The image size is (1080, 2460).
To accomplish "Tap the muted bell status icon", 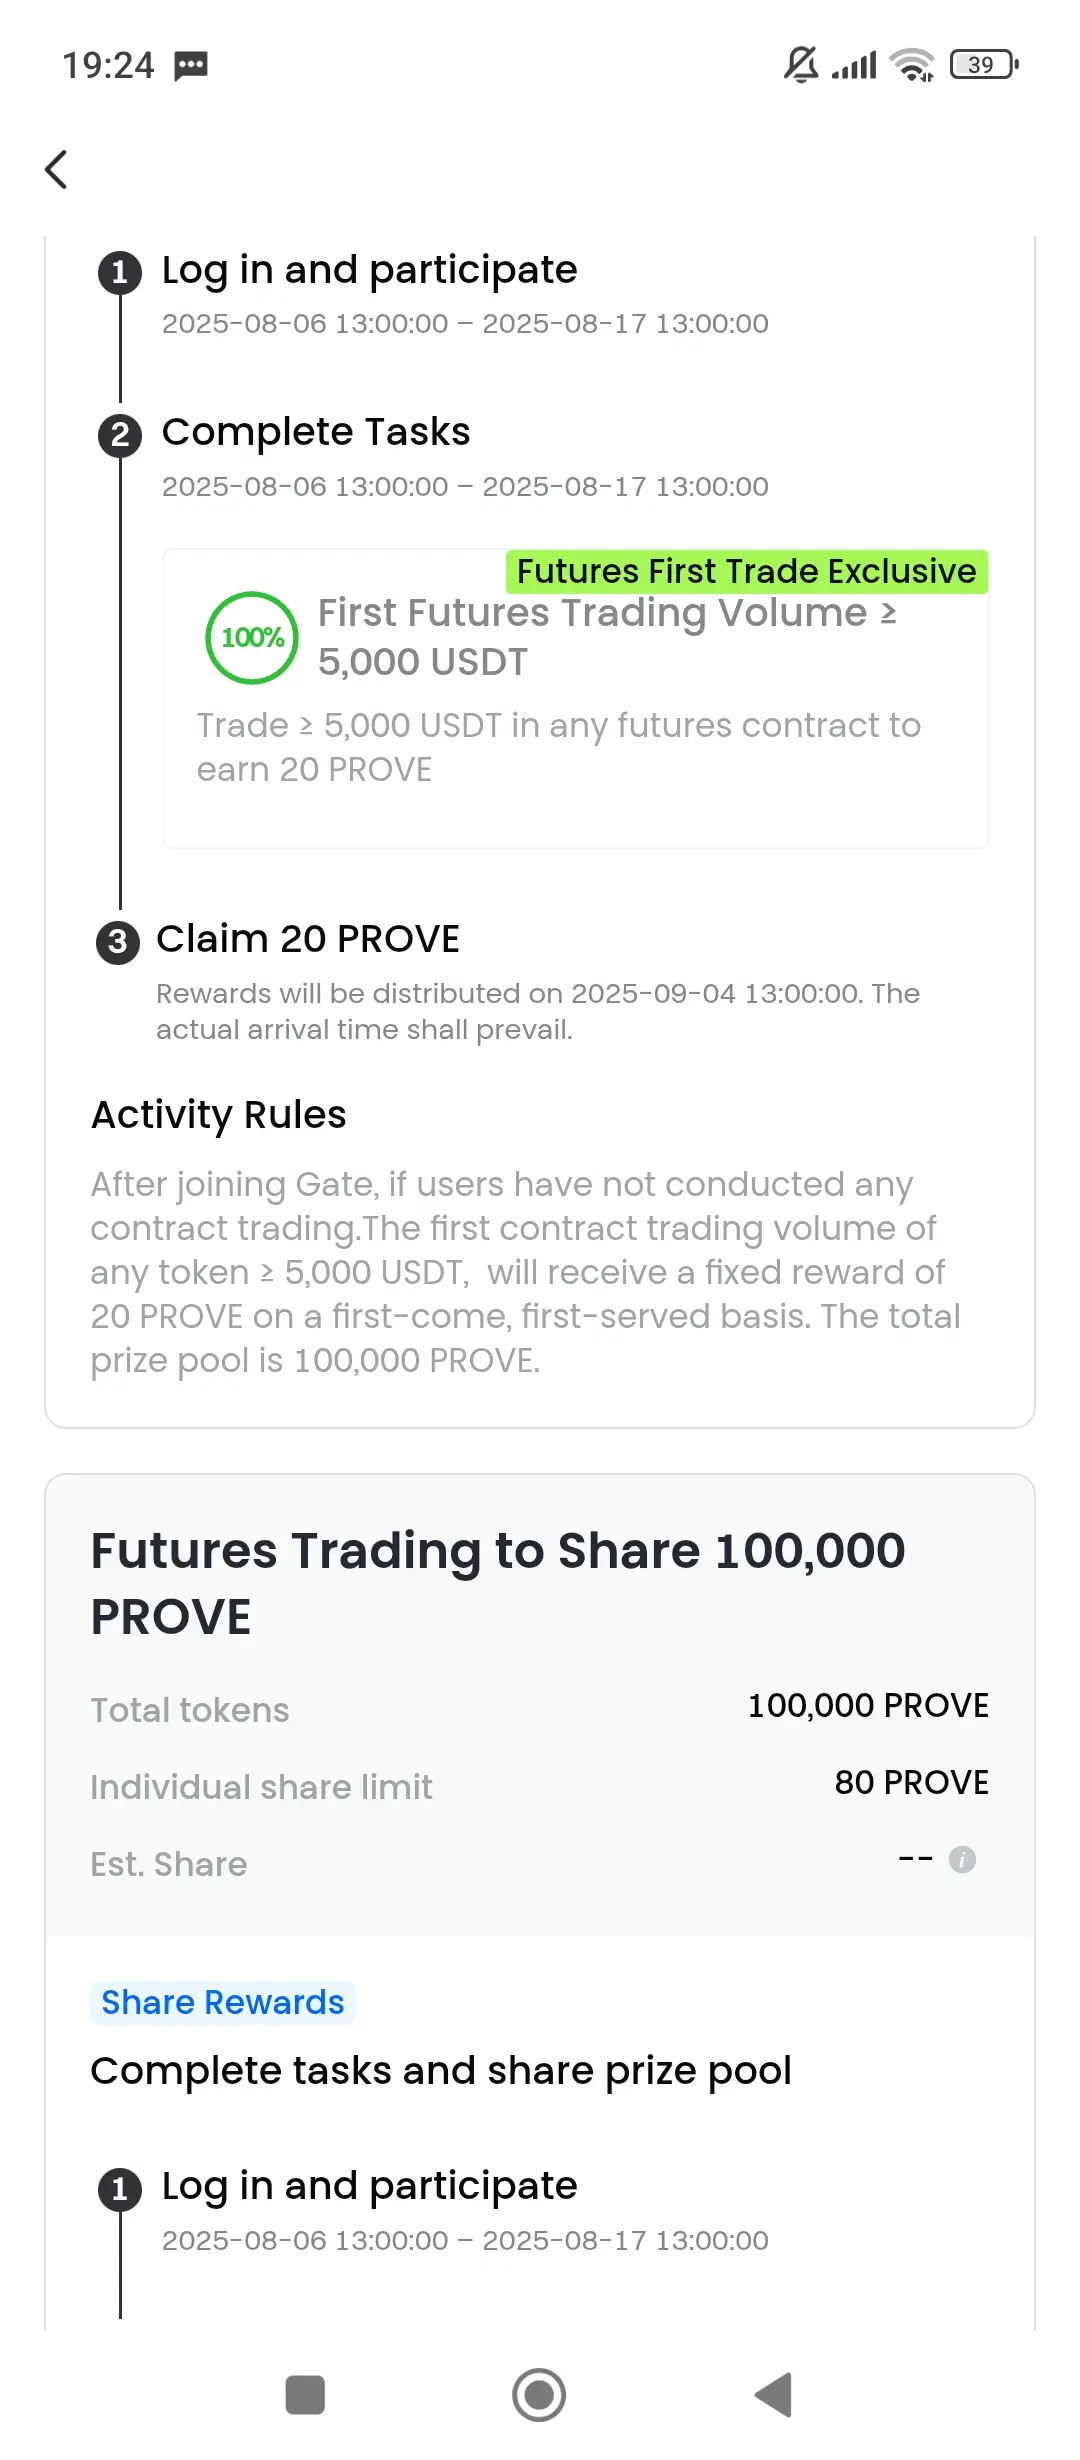I will click(801, 65).
